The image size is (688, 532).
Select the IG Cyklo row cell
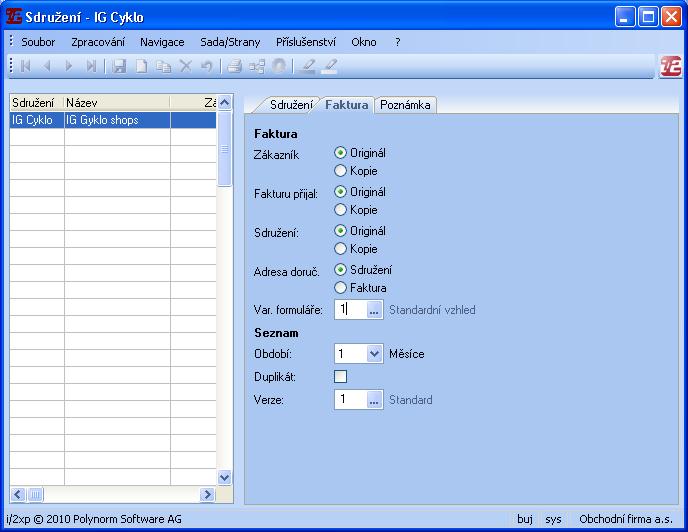coord(37,120)
